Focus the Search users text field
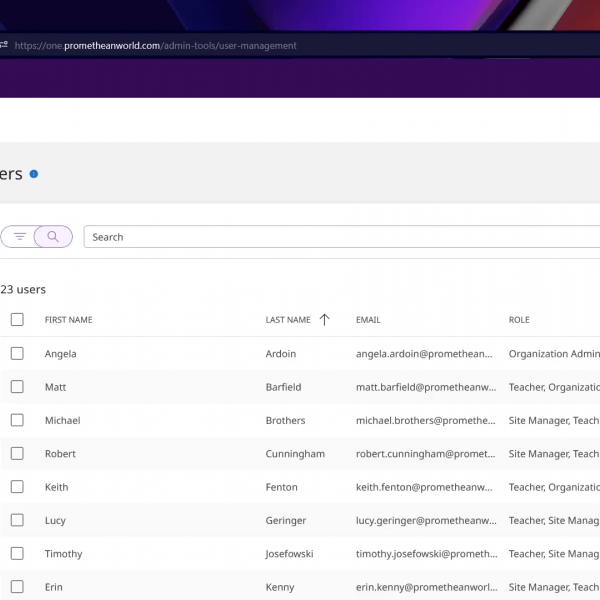 [340, 237]
